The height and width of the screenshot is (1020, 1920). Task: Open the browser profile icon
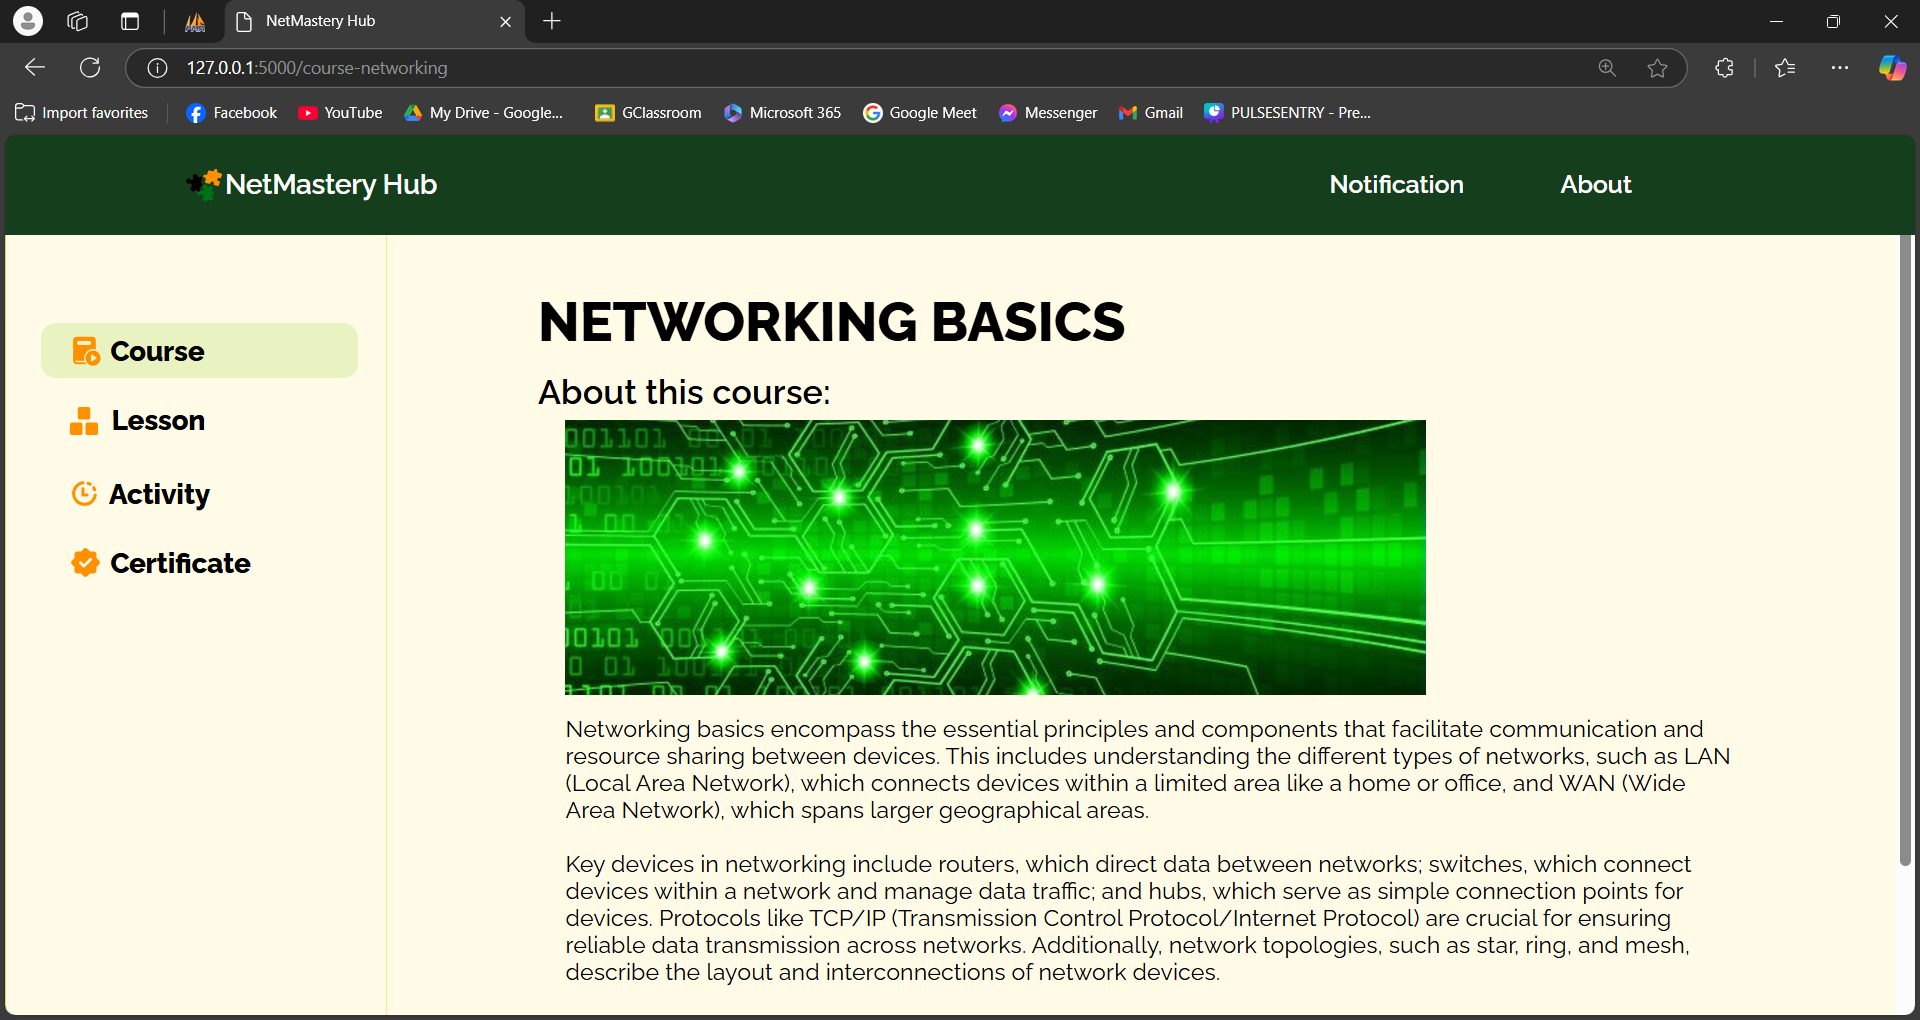(28, 21)
